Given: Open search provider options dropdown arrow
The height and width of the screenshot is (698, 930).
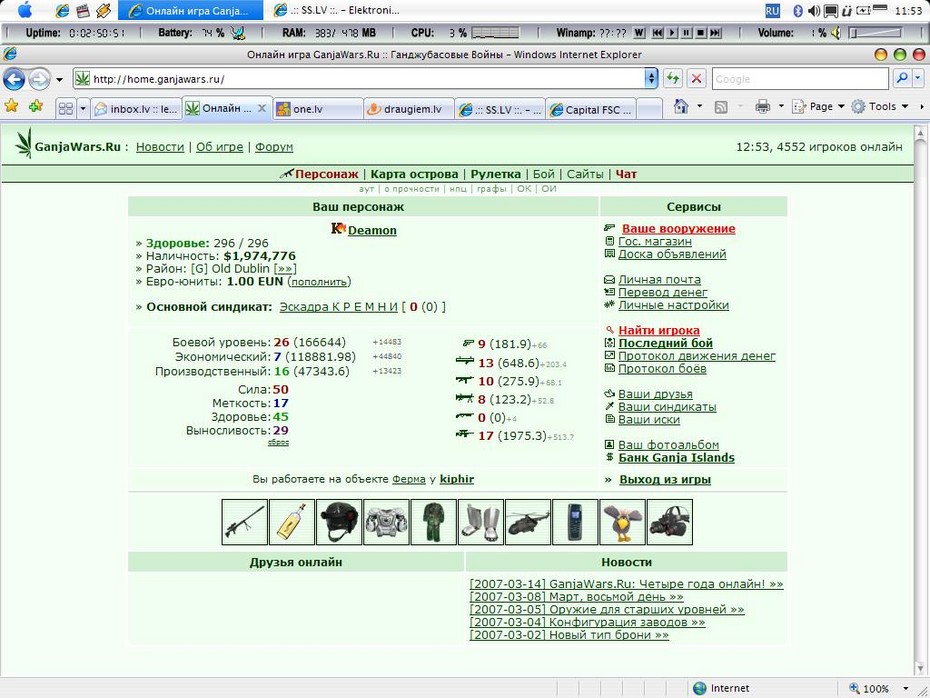Looking at the screenshot, I should [x=918, y=78].
